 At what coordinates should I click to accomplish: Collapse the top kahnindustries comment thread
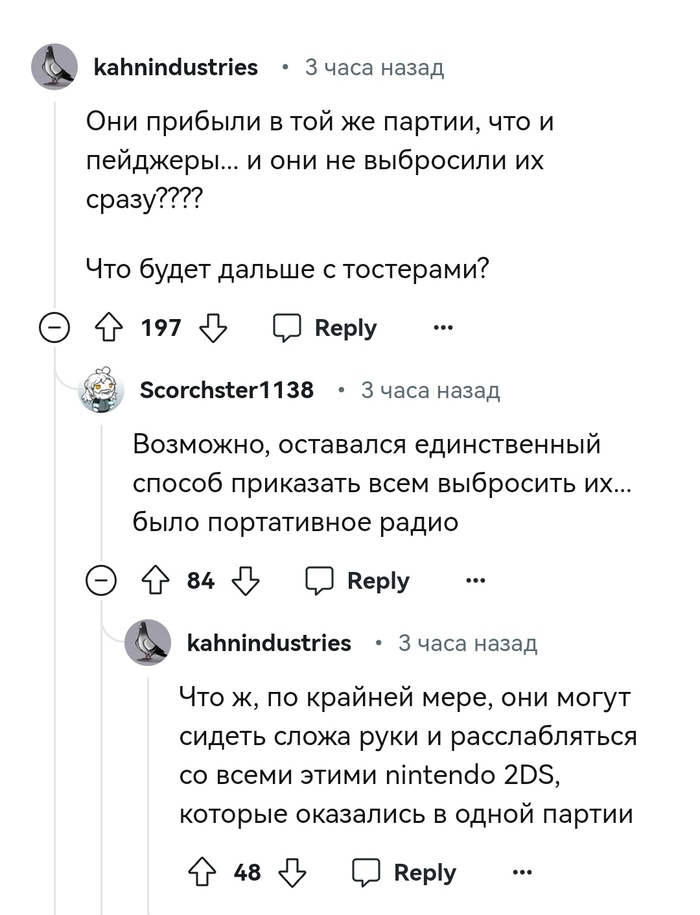(x=54, y=328)
